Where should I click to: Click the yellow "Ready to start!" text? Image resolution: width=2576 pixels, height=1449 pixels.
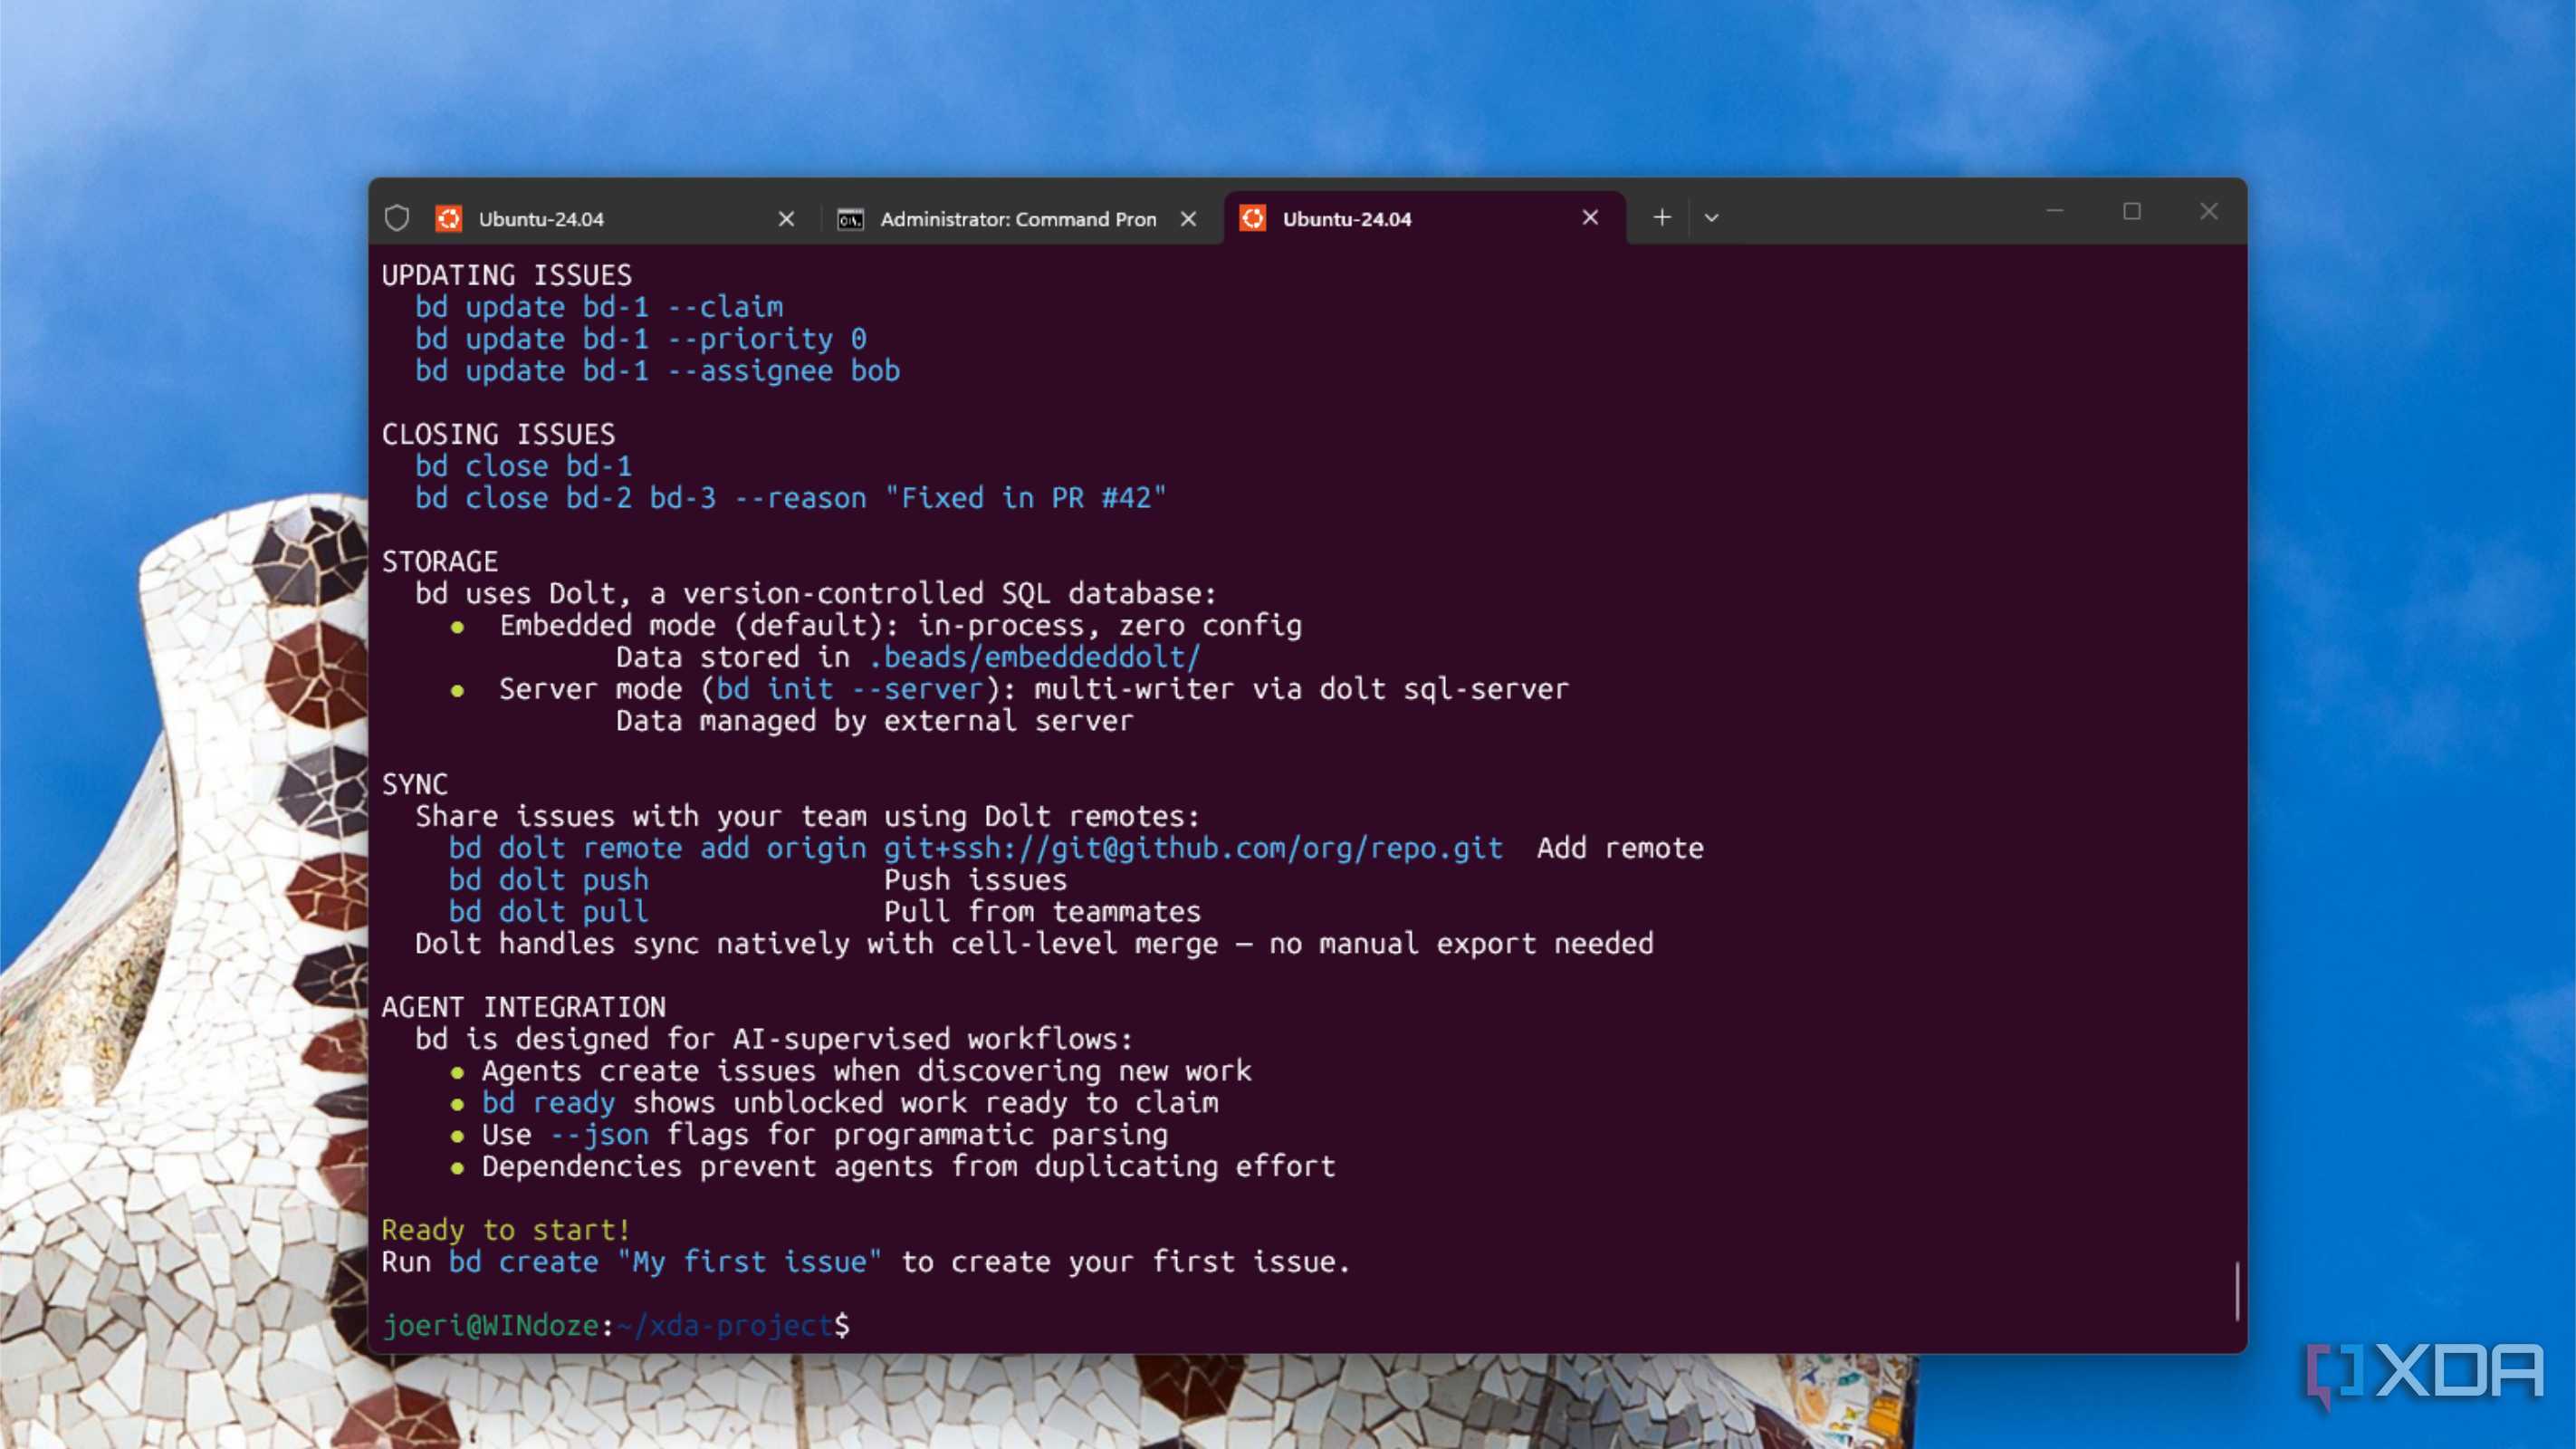click(507, 1230)
